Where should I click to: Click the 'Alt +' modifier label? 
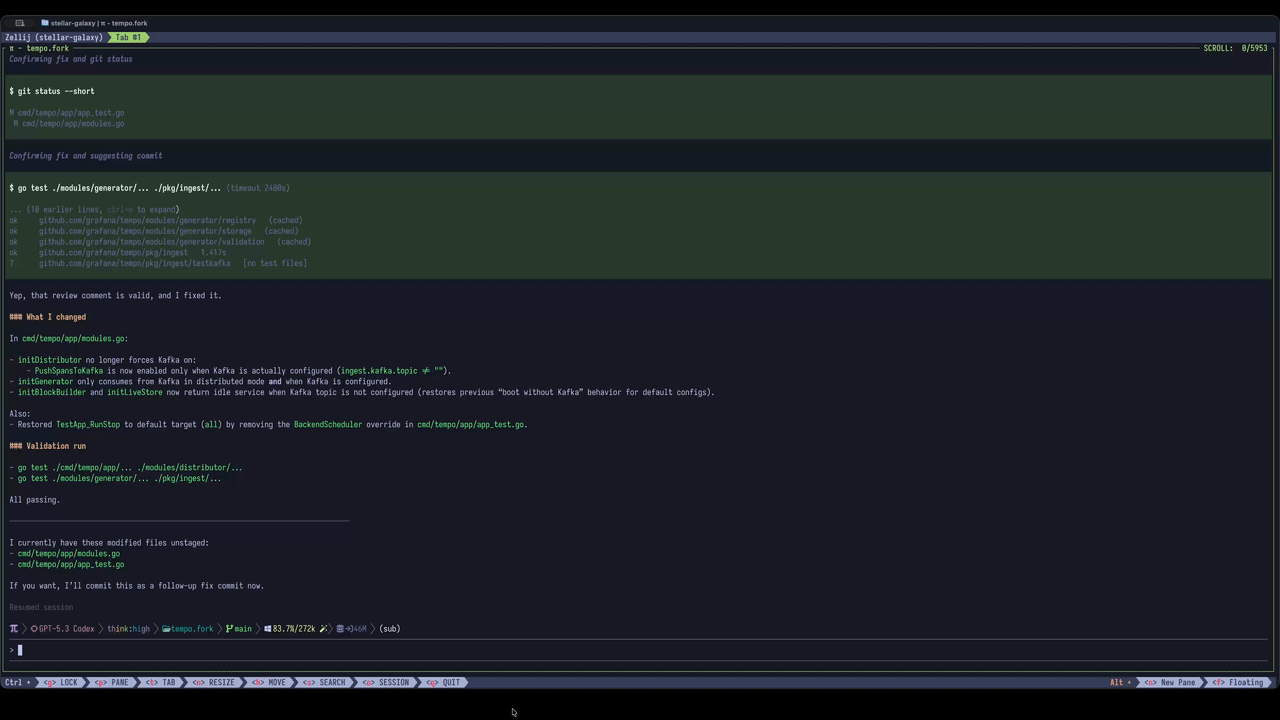(x=1121, y=683)
